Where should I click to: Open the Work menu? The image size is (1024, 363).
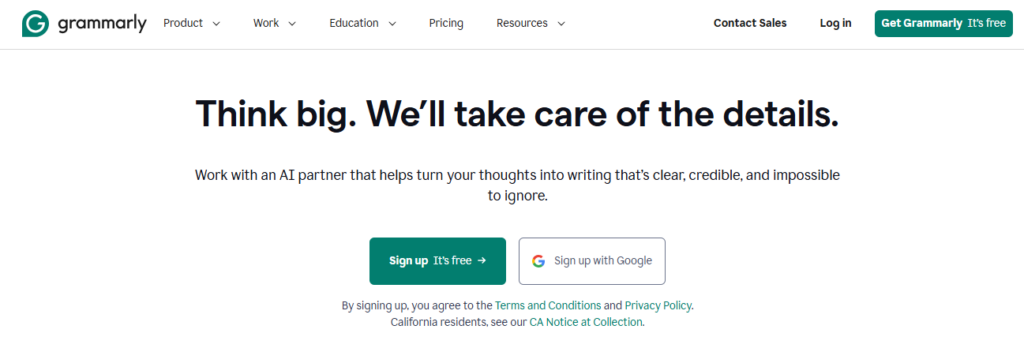pyautogui.click(x=274, y=24)
